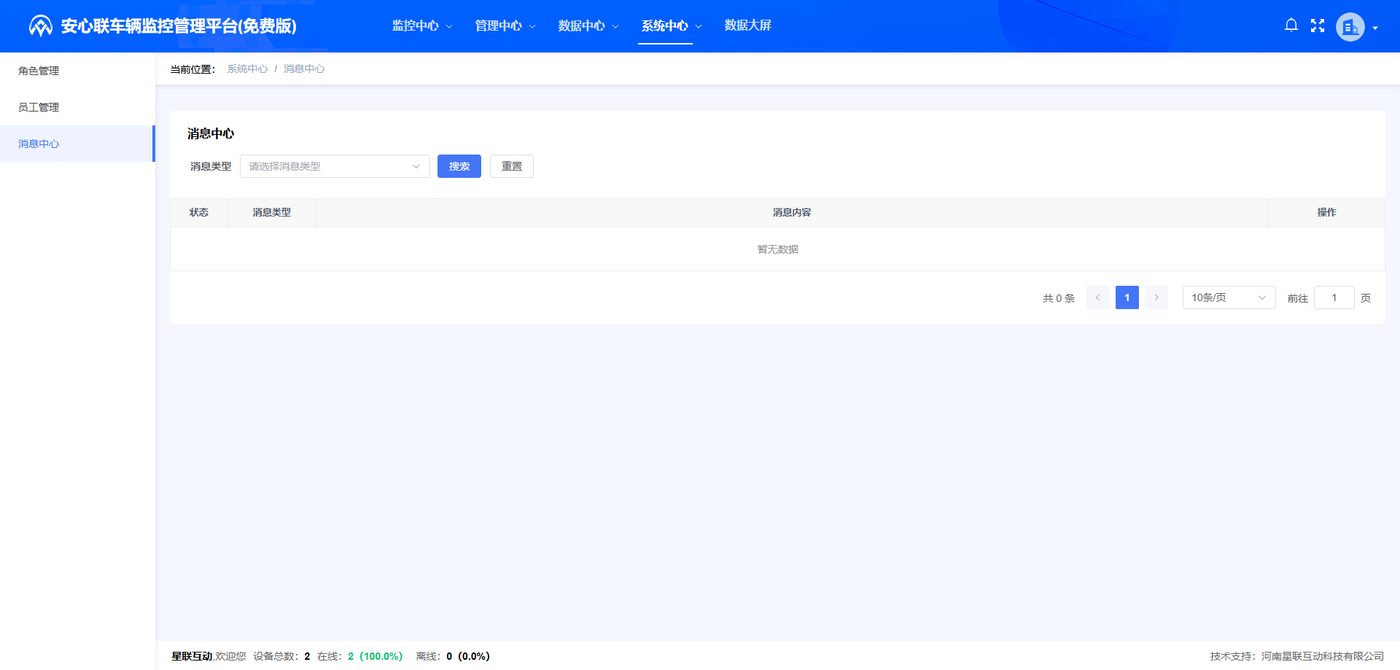Click the 消息中心 panel heading
The image size is (1400, 670).
[x=211, y=133]
